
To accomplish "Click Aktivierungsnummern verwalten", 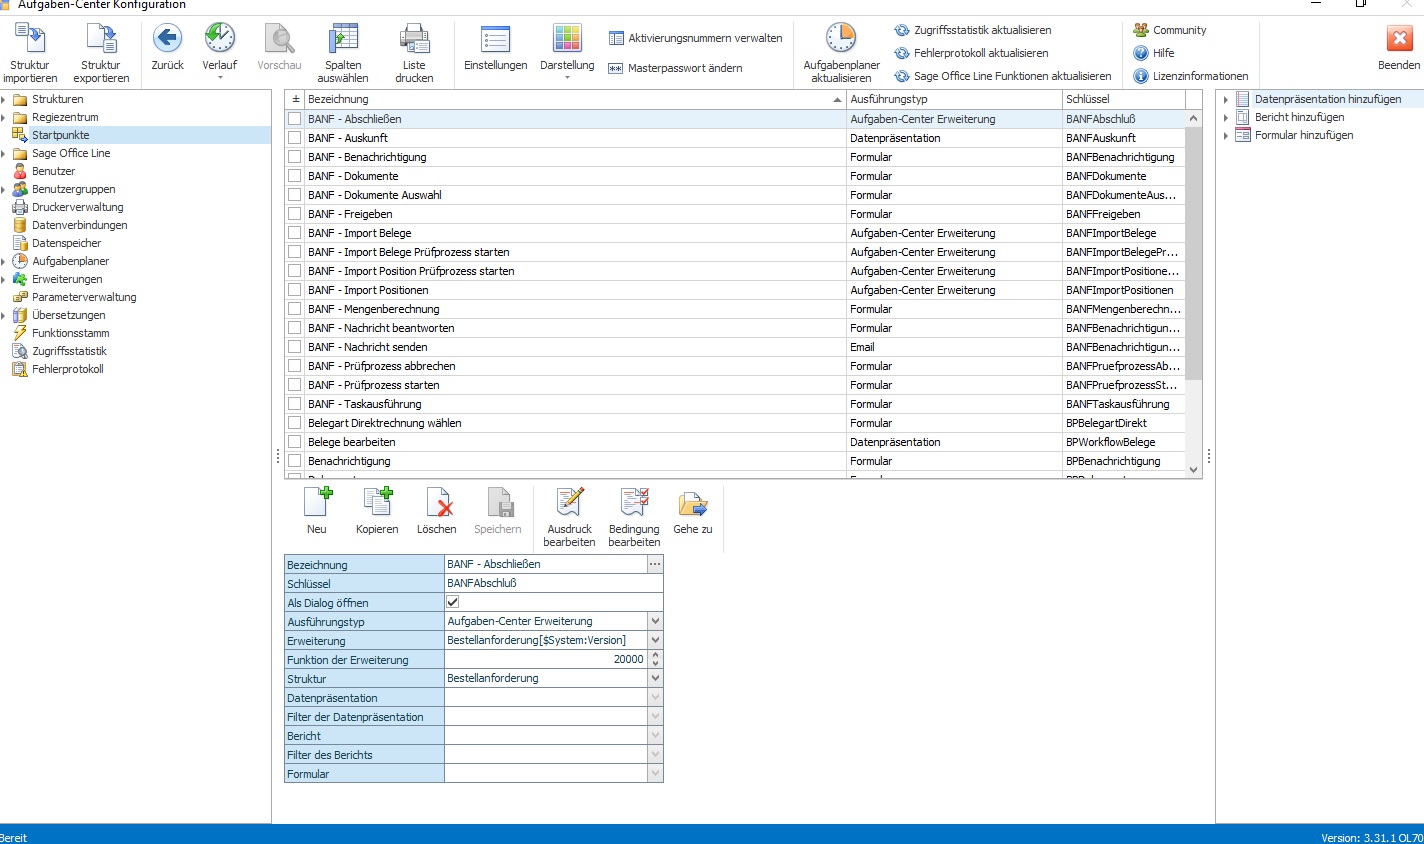I will click(x=696, y=38).
